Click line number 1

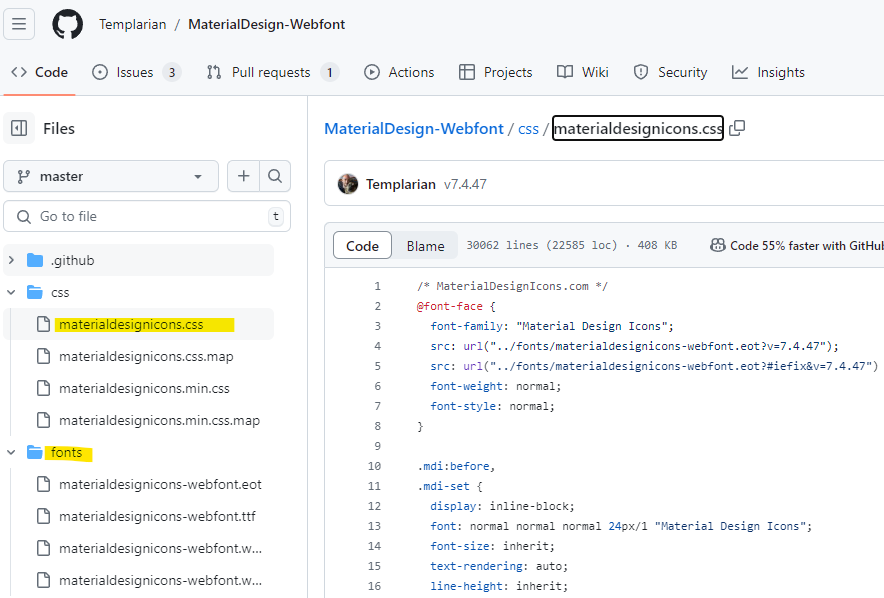tap(378, 286)
